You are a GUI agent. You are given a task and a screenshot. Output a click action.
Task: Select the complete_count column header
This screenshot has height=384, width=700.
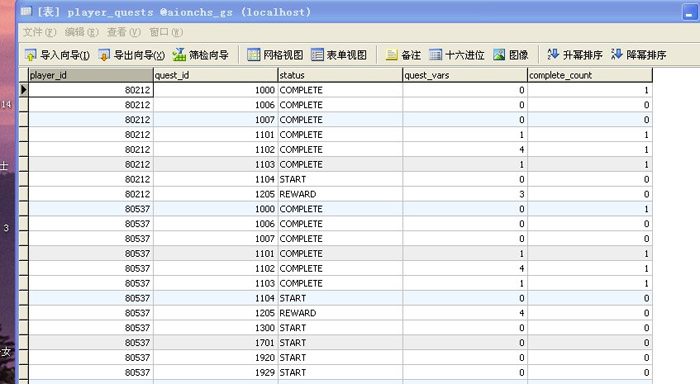click(x=590, y=75)
